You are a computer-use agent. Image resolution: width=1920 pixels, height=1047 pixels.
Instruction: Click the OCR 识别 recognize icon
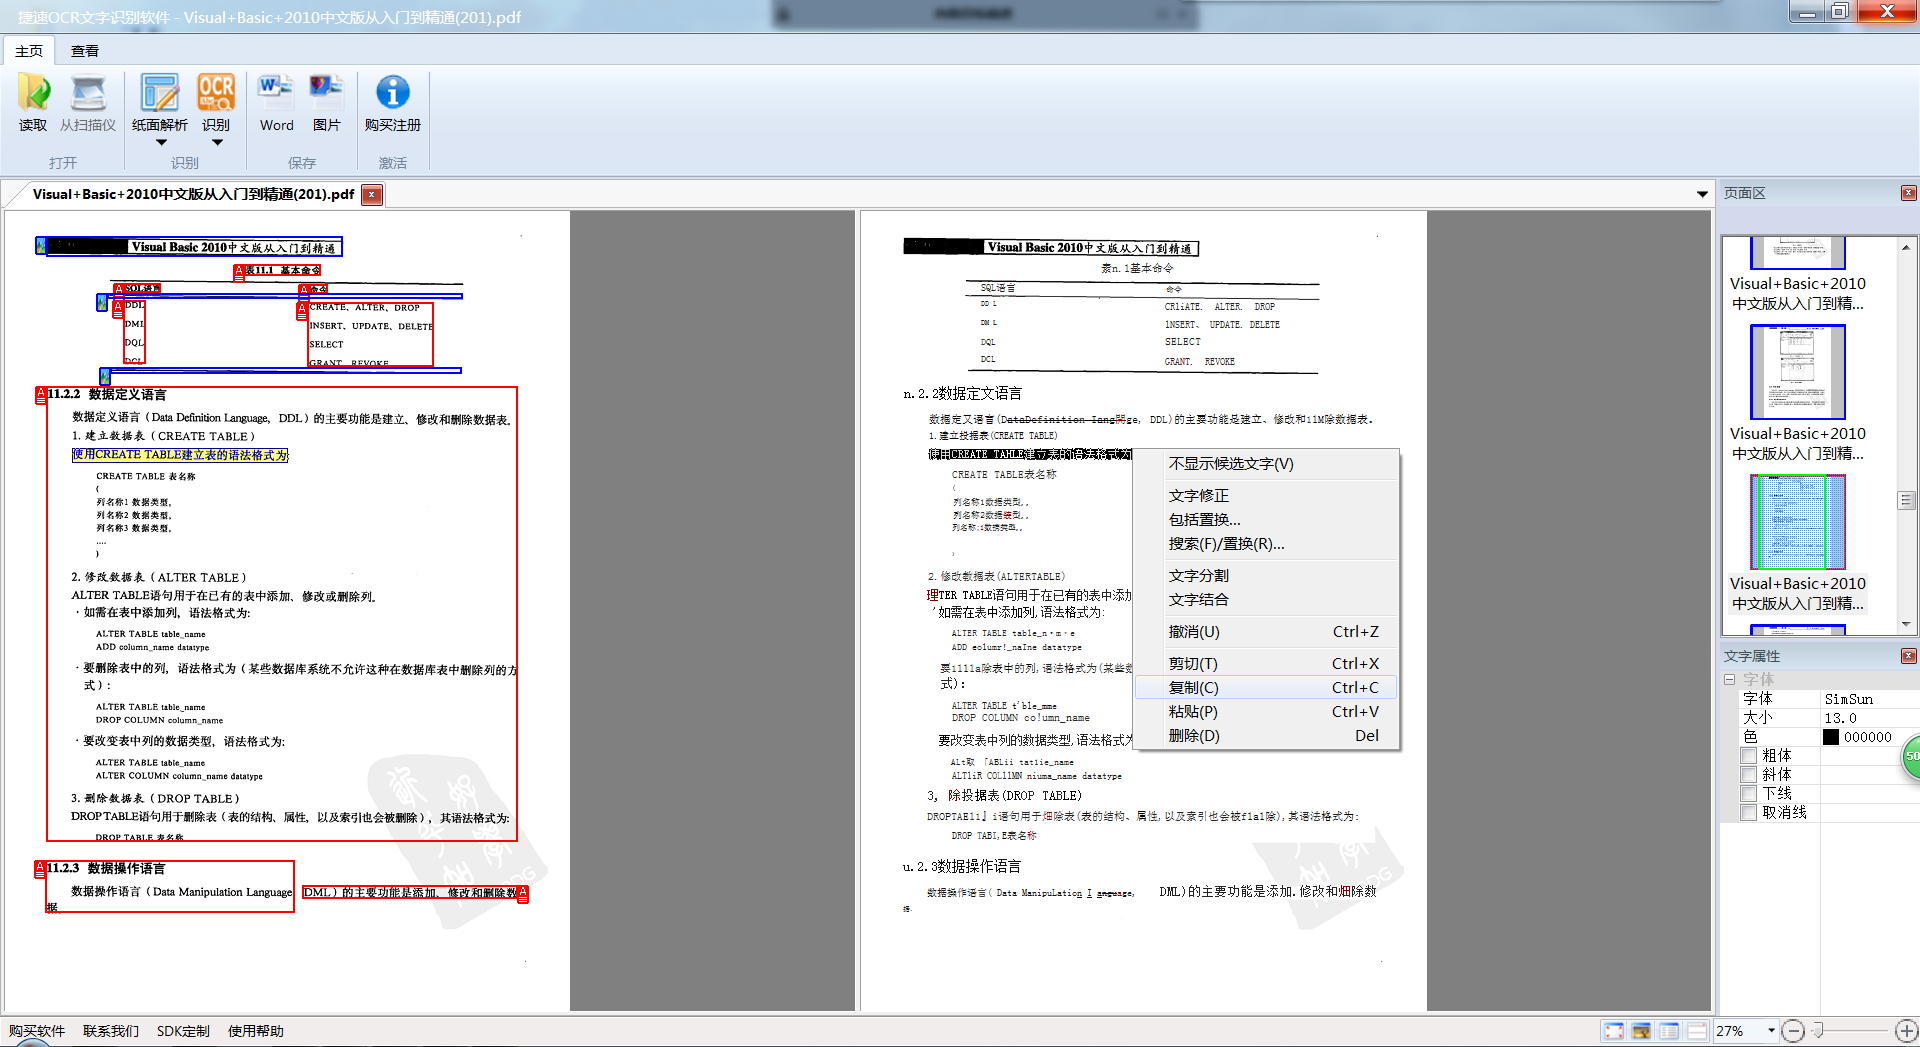point(216,94)
